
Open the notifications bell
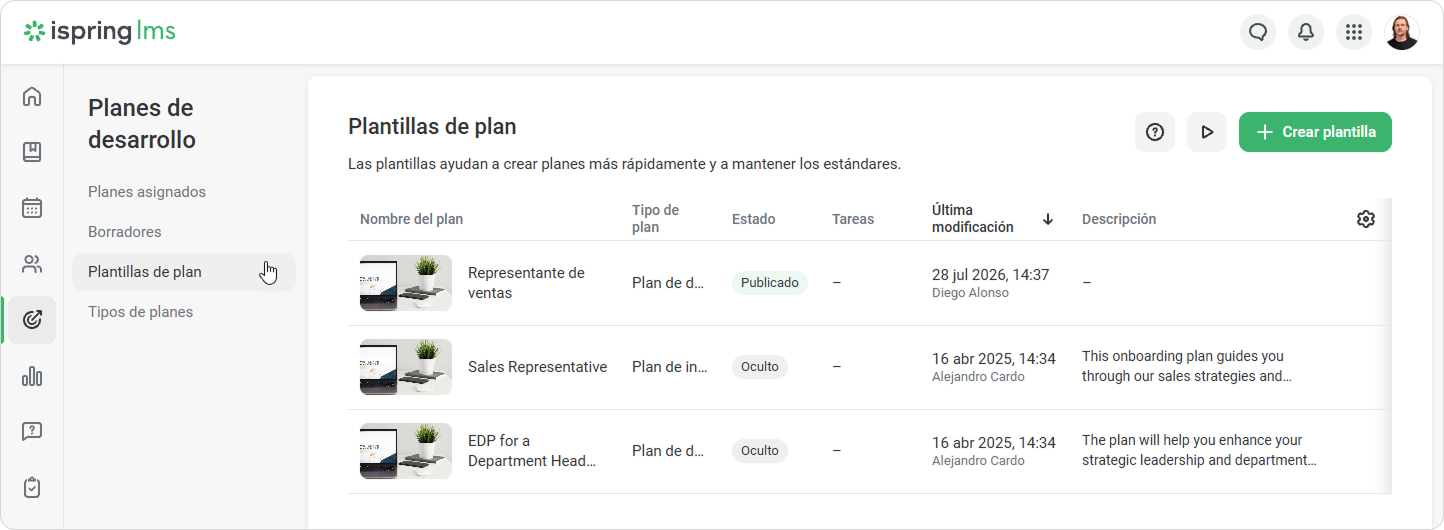pyautogui.click(x=1306, y=32)
